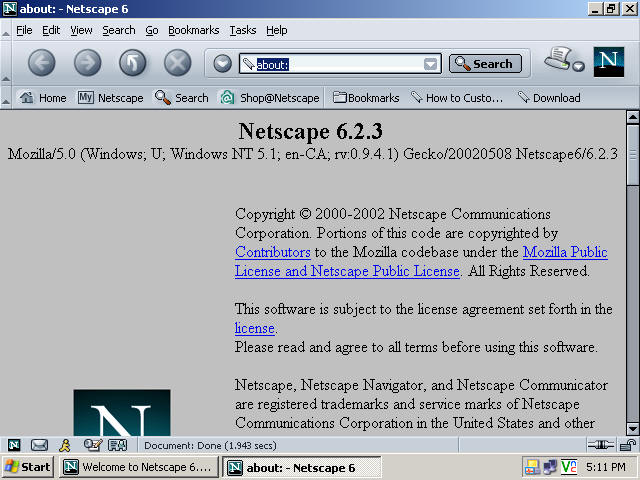Expand the URL history dropdown arrow
Screen dimensions: 640x480
(431, 64)
